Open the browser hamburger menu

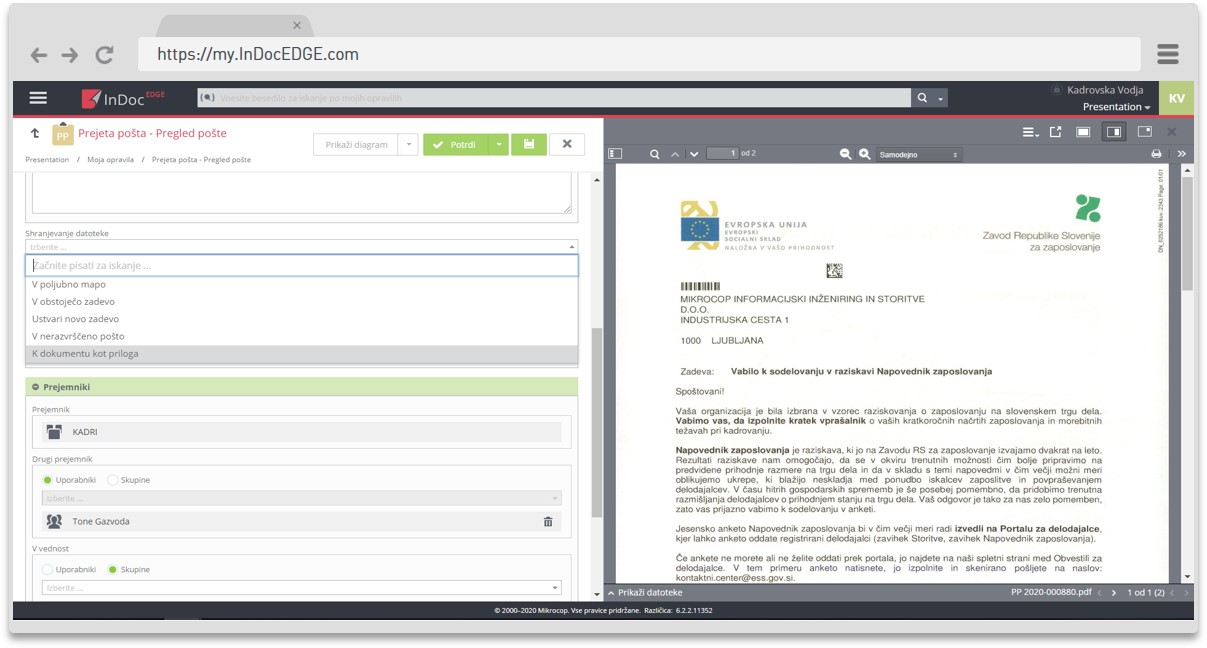click(x=1167, y=54)
